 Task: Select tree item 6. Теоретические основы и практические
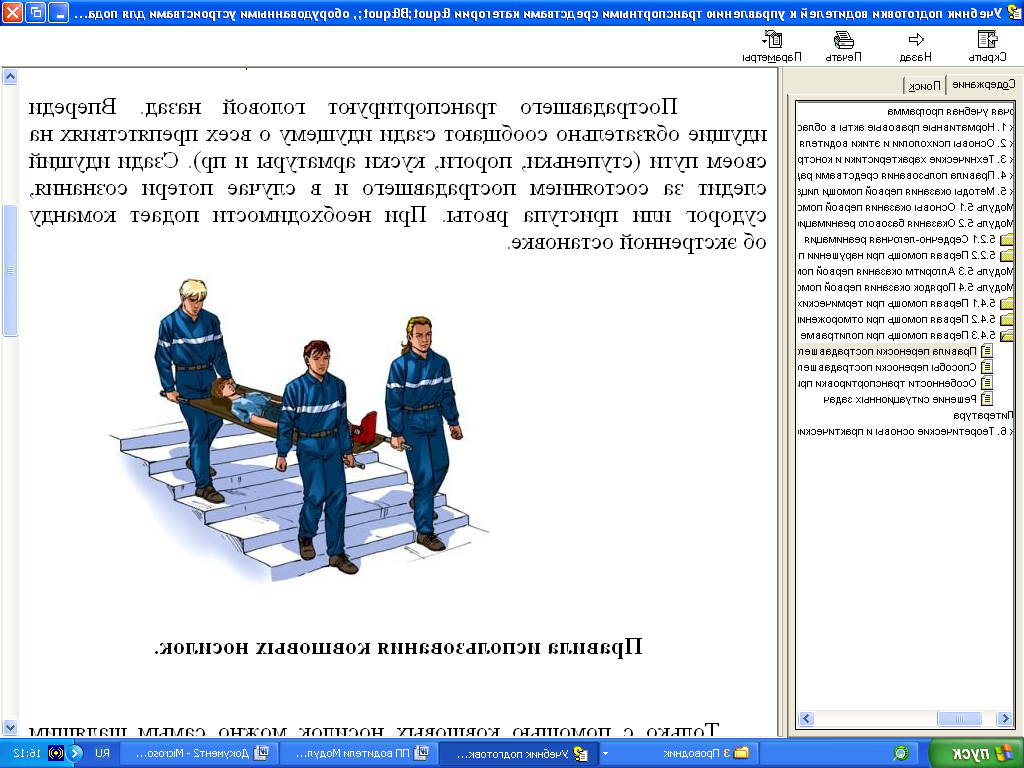pyautogui.click(x=905, y=431)
